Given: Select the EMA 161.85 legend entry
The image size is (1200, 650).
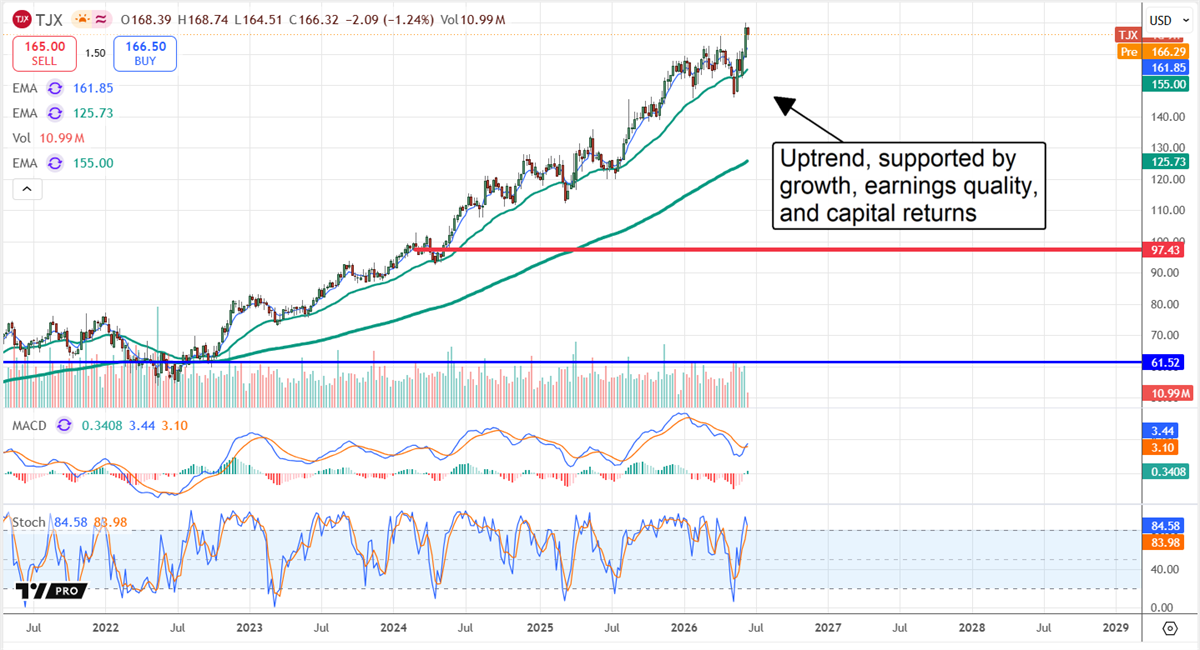Looking at the screenshot, I should (62, 88).
